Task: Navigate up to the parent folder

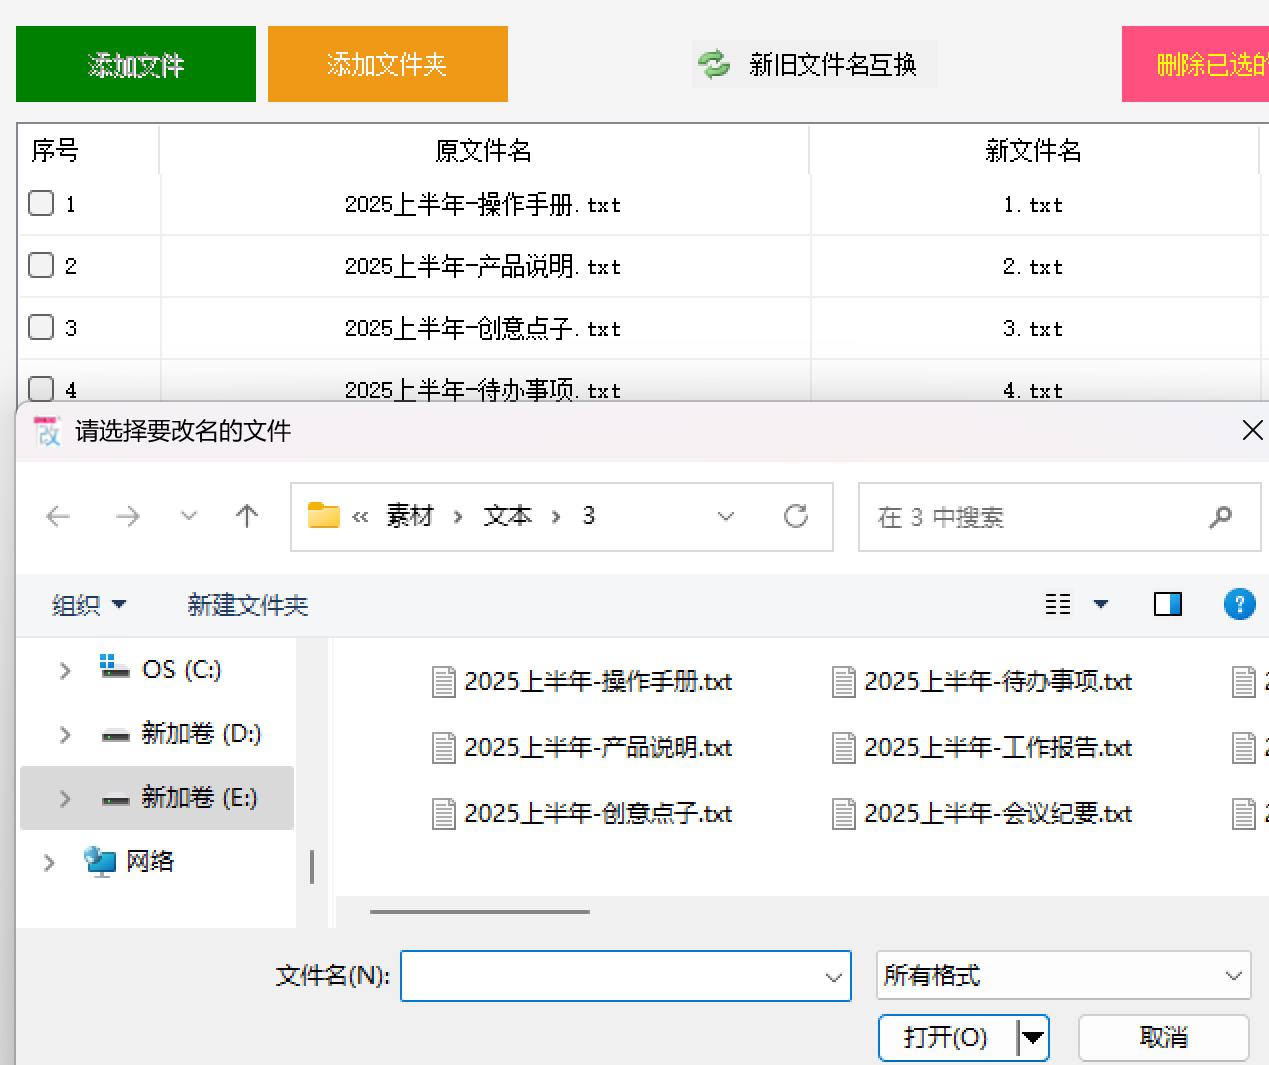Action: pos(246,516)
